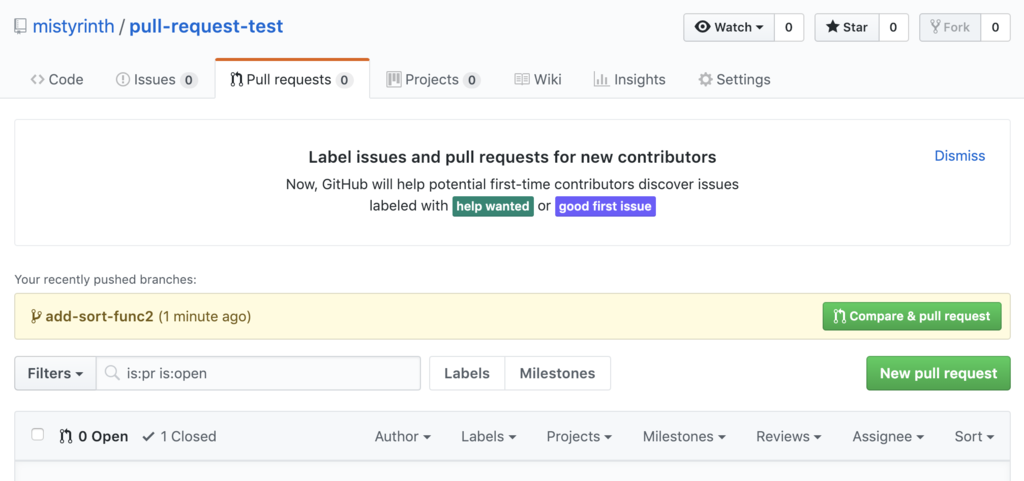
Task: Open the Author filter dropdown
Action: (x=402, y=436)
